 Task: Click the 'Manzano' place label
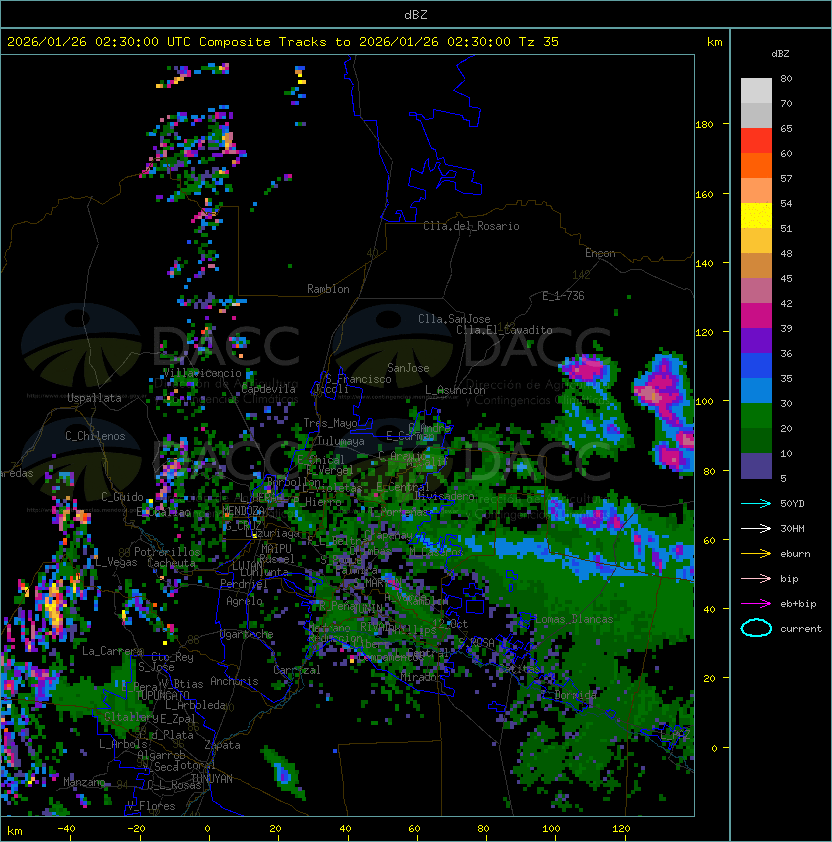tap(84, 782)
